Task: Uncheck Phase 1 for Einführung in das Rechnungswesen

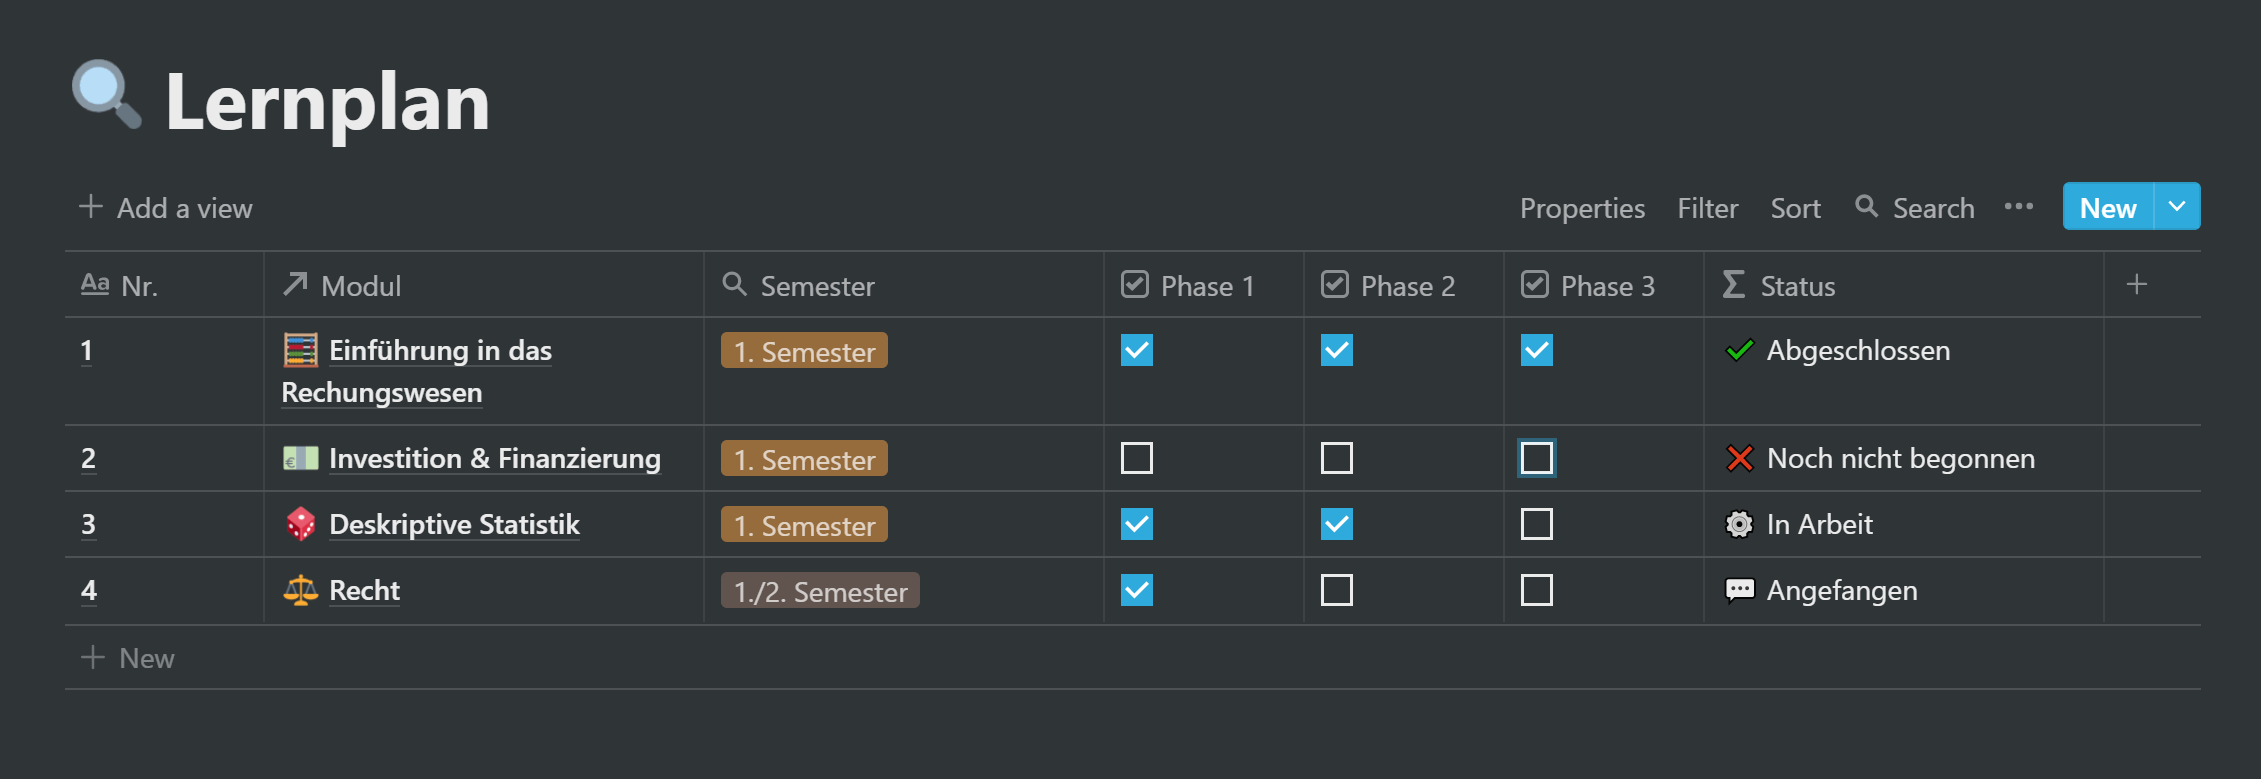Action: pos(1137,351)
